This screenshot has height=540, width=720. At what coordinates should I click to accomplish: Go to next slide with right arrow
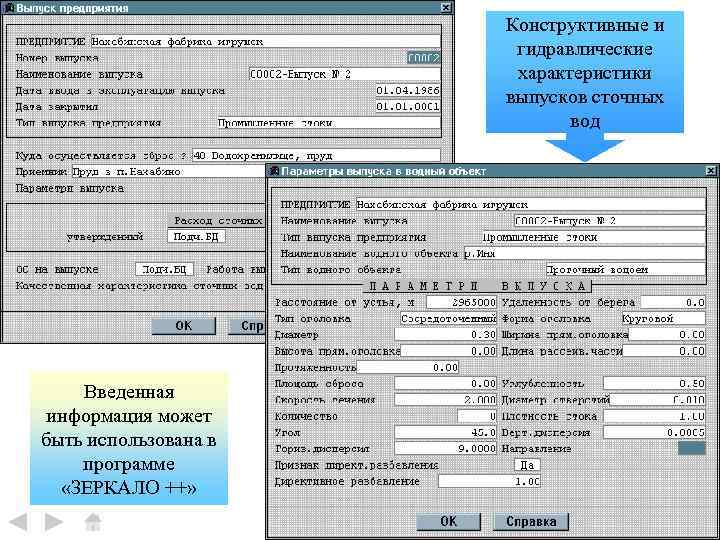[53, 522]
